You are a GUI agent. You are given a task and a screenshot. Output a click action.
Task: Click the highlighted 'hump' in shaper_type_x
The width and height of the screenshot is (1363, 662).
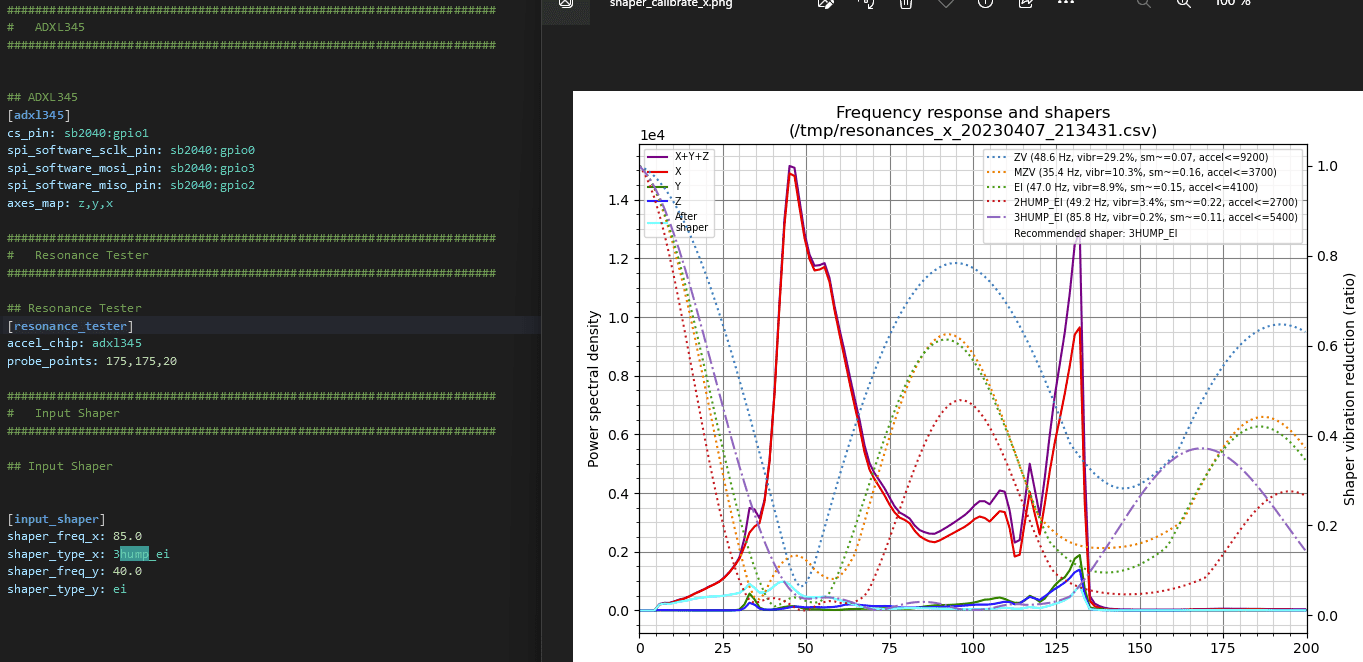[x=134, y=554]
